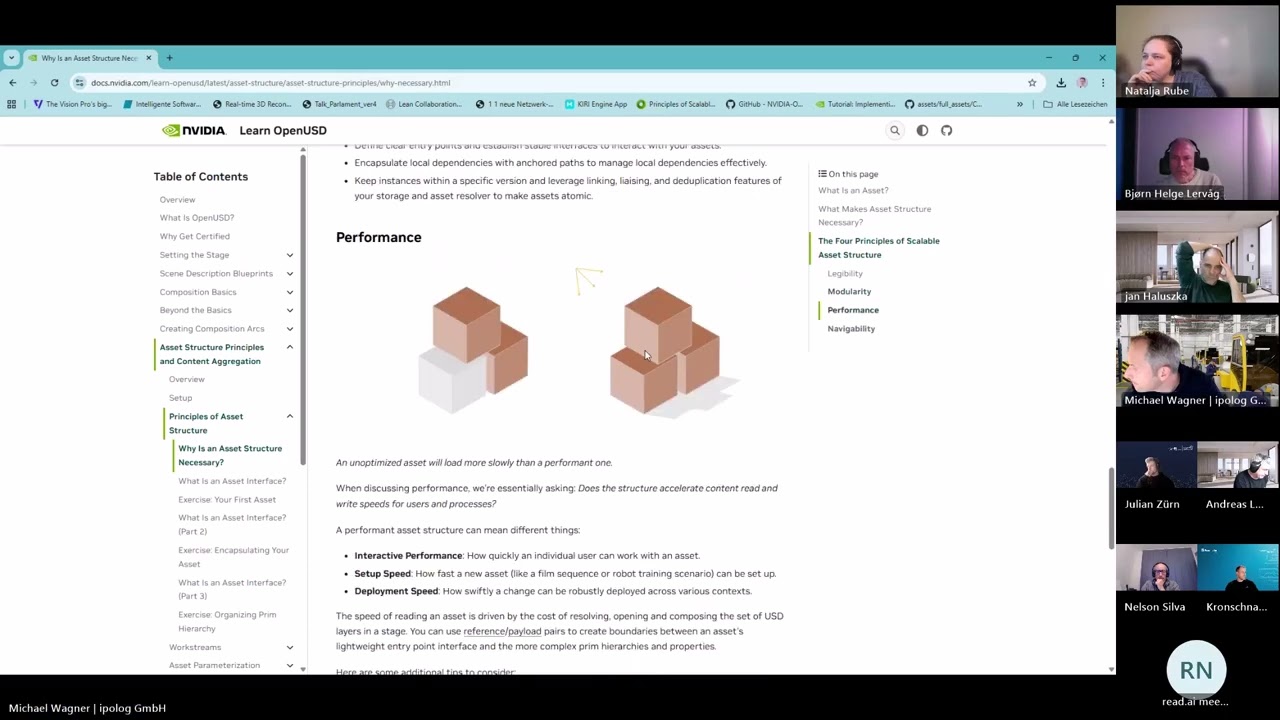Image resolution: width=1280 pixels, height=720 pixels.
Task: Expand 'Composition Basics' section
Action: coord(290,292)
